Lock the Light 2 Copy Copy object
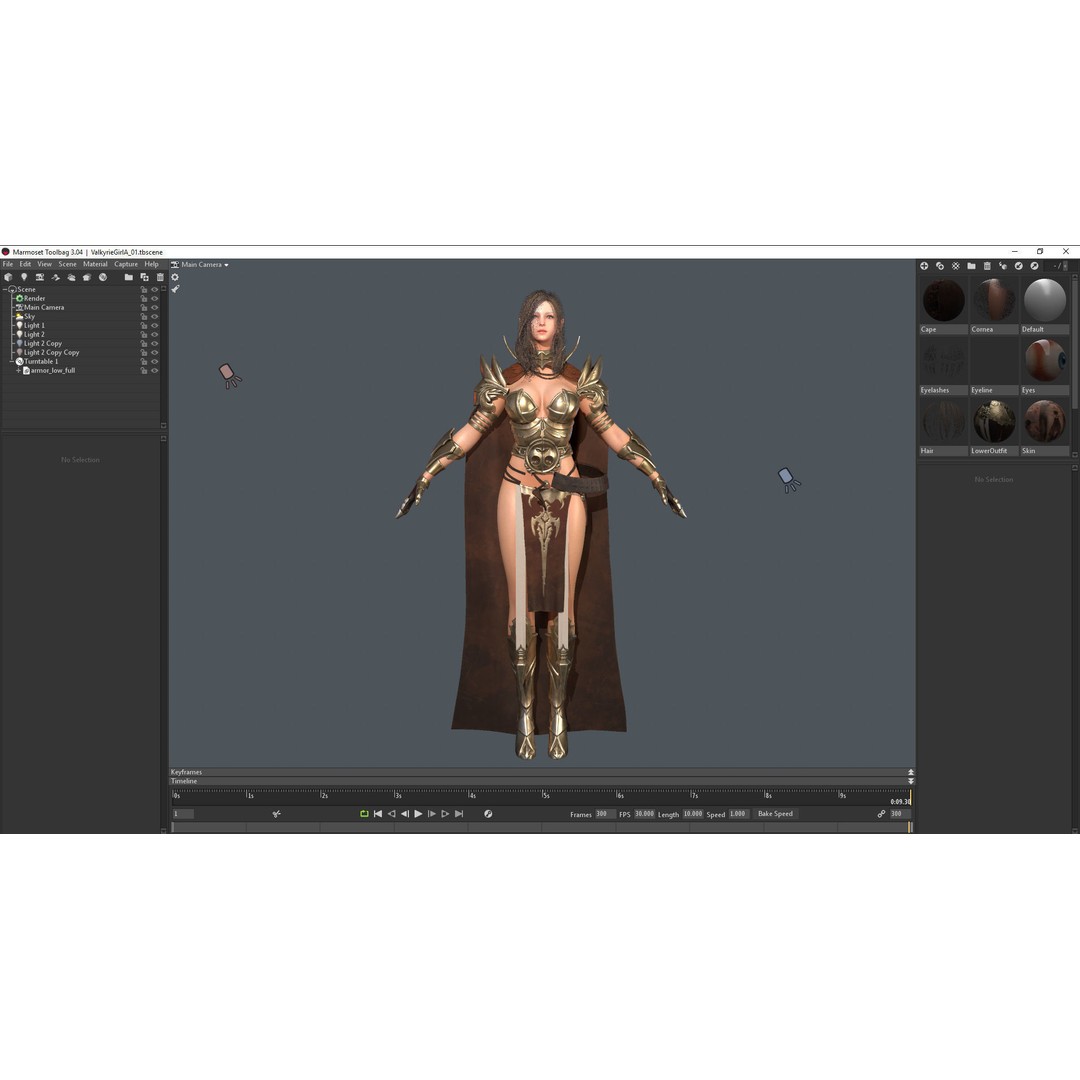 (x=144, y=353)
